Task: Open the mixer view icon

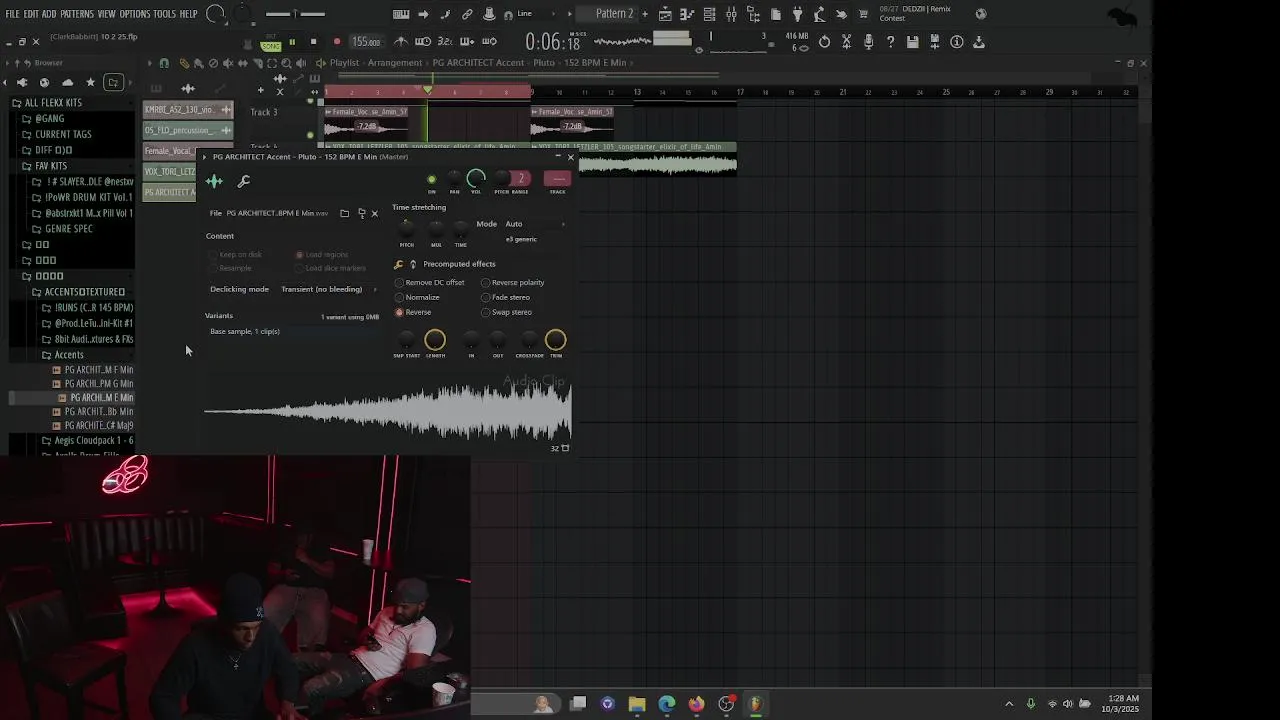Action: coord(731,14)
